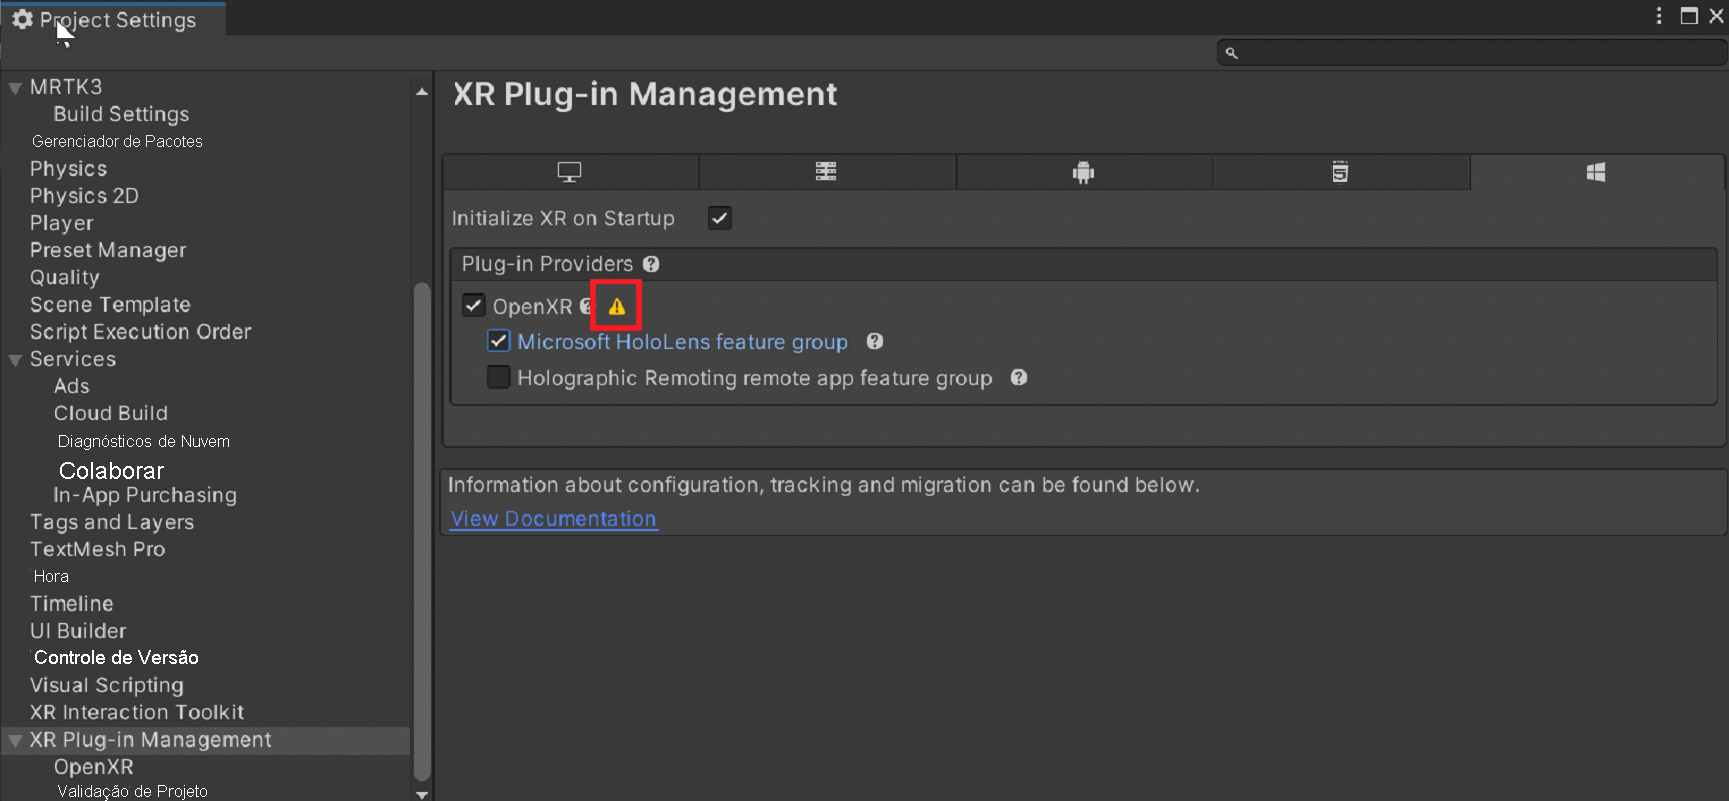Click help icon beside Microsoft HoloLens feature group
The height and width of the screenshot is (801, 1729).
pyautogui.click(x=875, y=341)
